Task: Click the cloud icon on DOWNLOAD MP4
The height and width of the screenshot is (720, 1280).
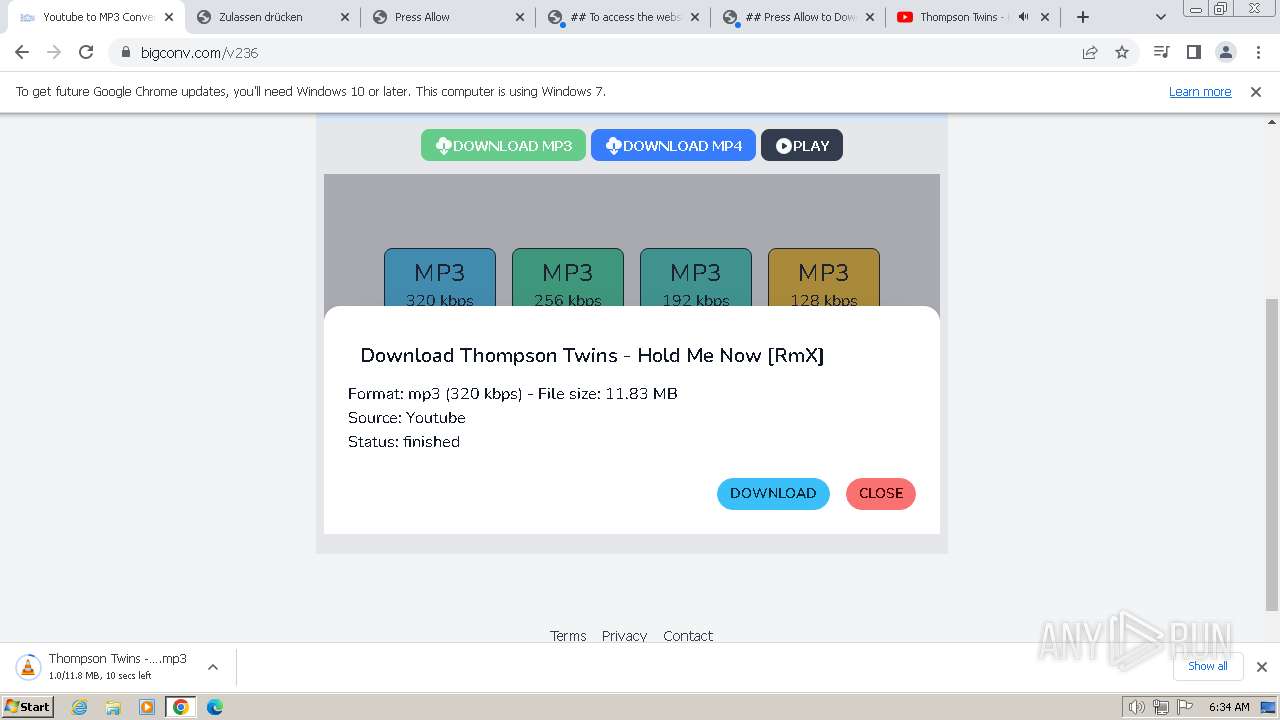Action: point(614,146)
